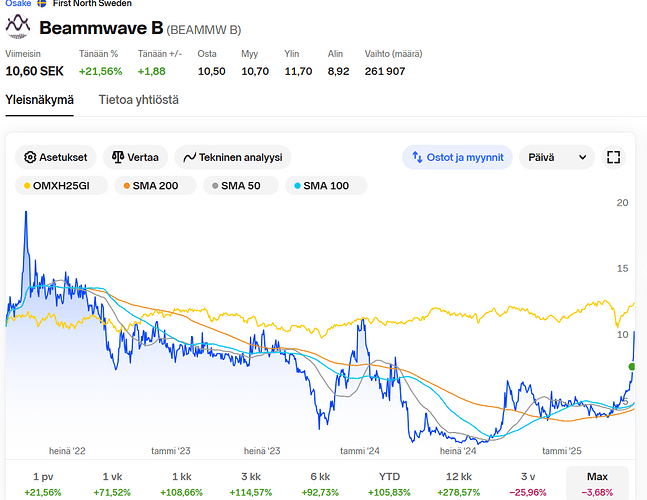Expand the Päivä interval dropdown
Viewport: 647px width, 500px height.
[x=557, y=157]
